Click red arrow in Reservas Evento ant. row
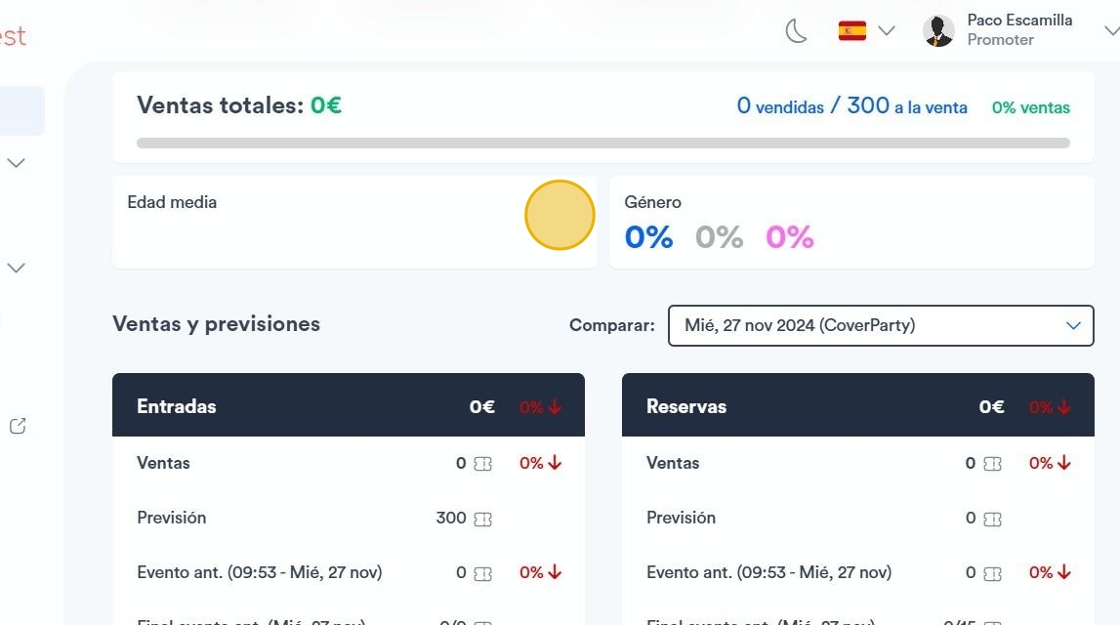The height and width of the screenshot is (625, 1120). pyautogui.click(x=1064, y=572)
